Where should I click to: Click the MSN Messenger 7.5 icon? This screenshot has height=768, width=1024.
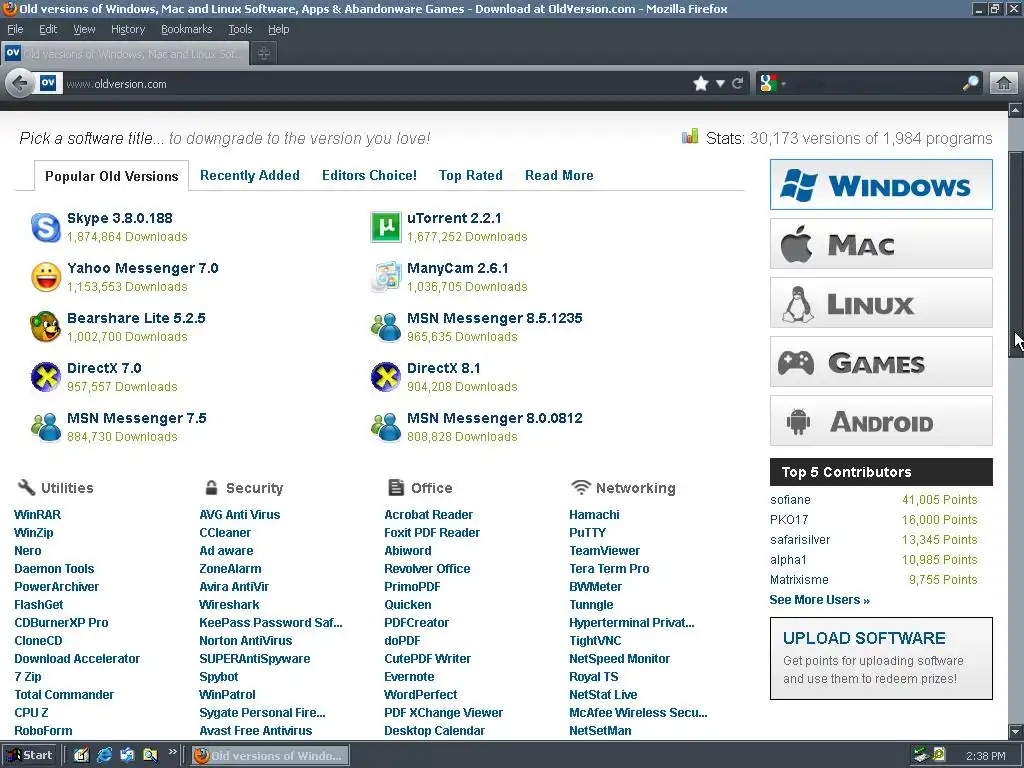[x=46, y=427]
